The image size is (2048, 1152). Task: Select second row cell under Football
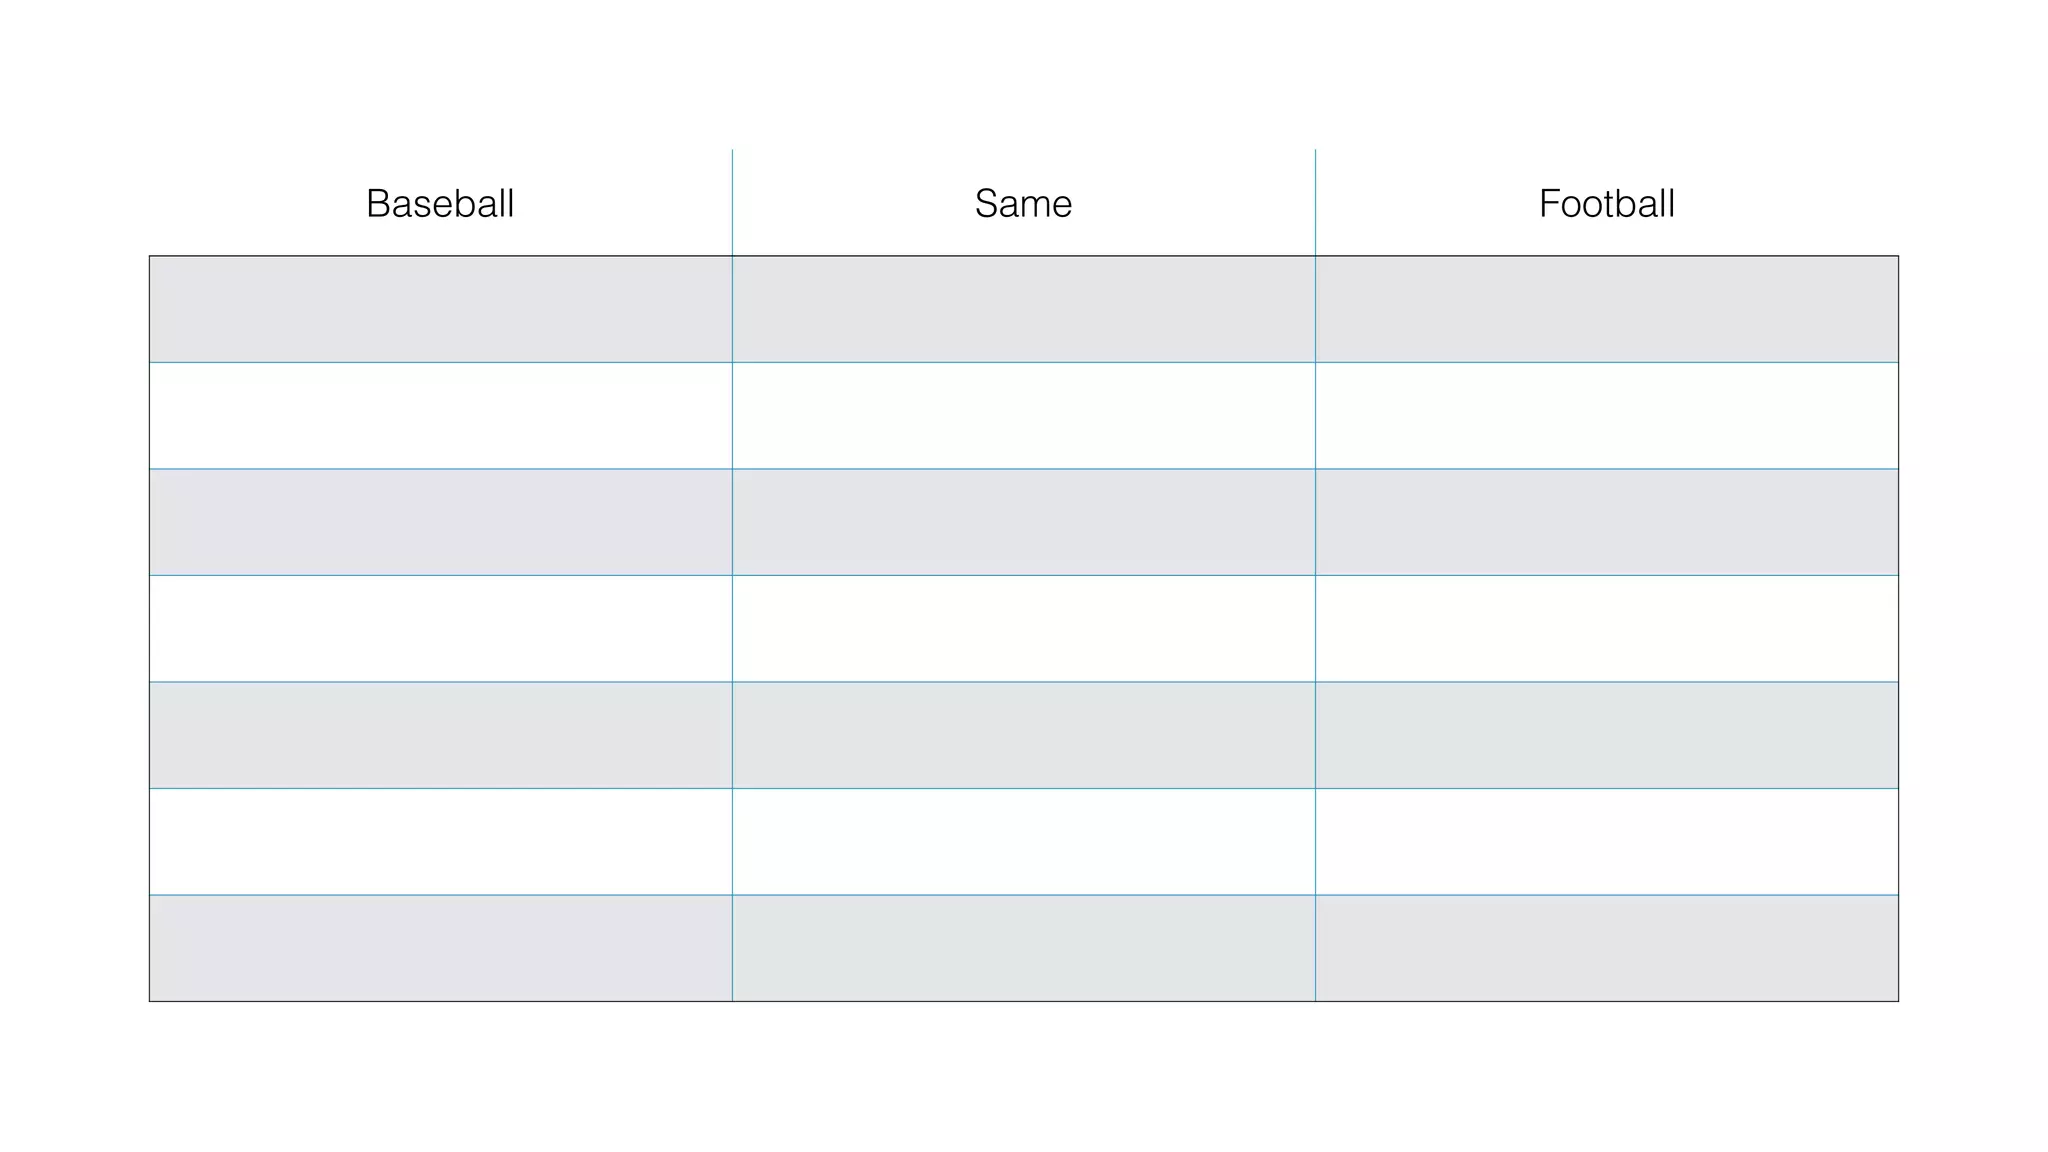pyautogui.click(x=1606, y=415)
